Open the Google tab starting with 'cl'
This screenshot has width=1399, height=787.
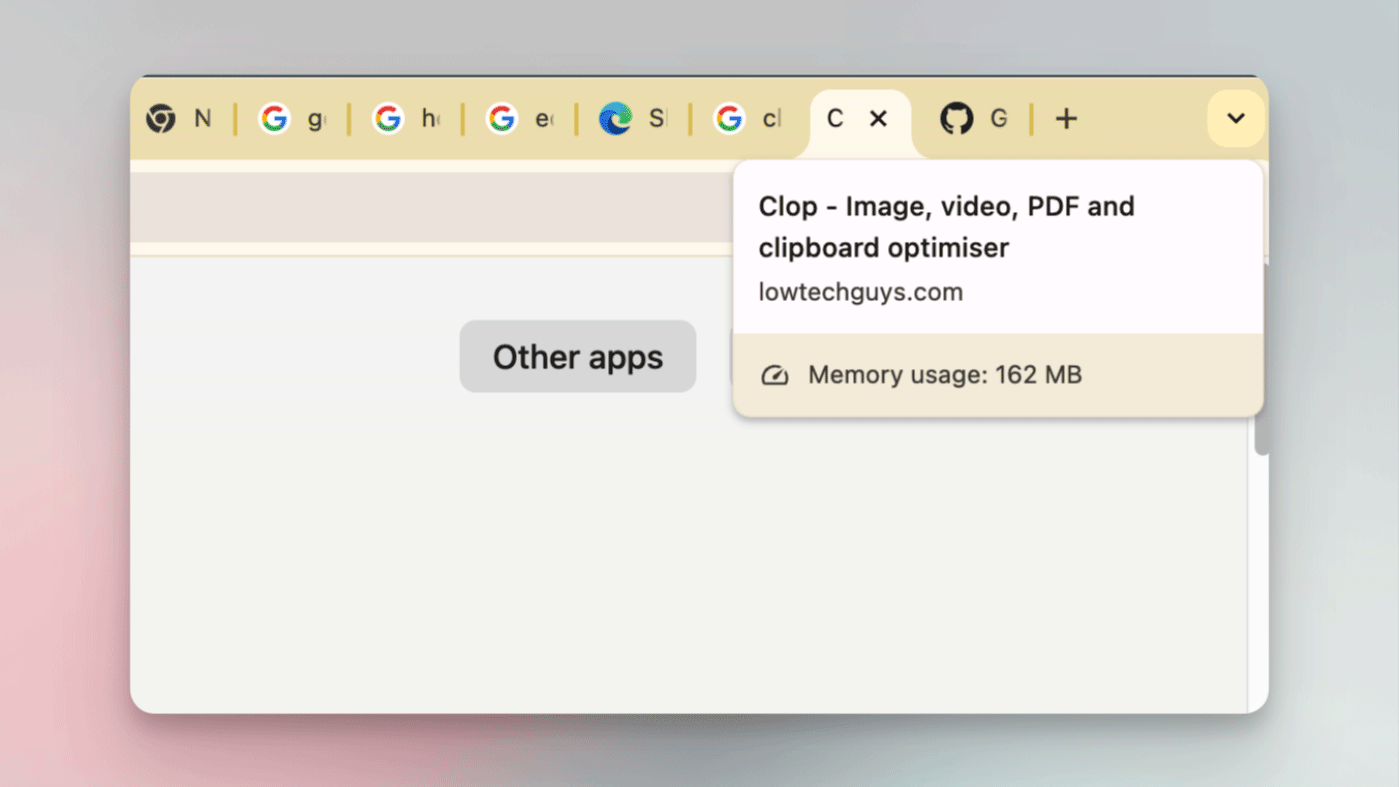pyautogui.click(x=746, y=119)
